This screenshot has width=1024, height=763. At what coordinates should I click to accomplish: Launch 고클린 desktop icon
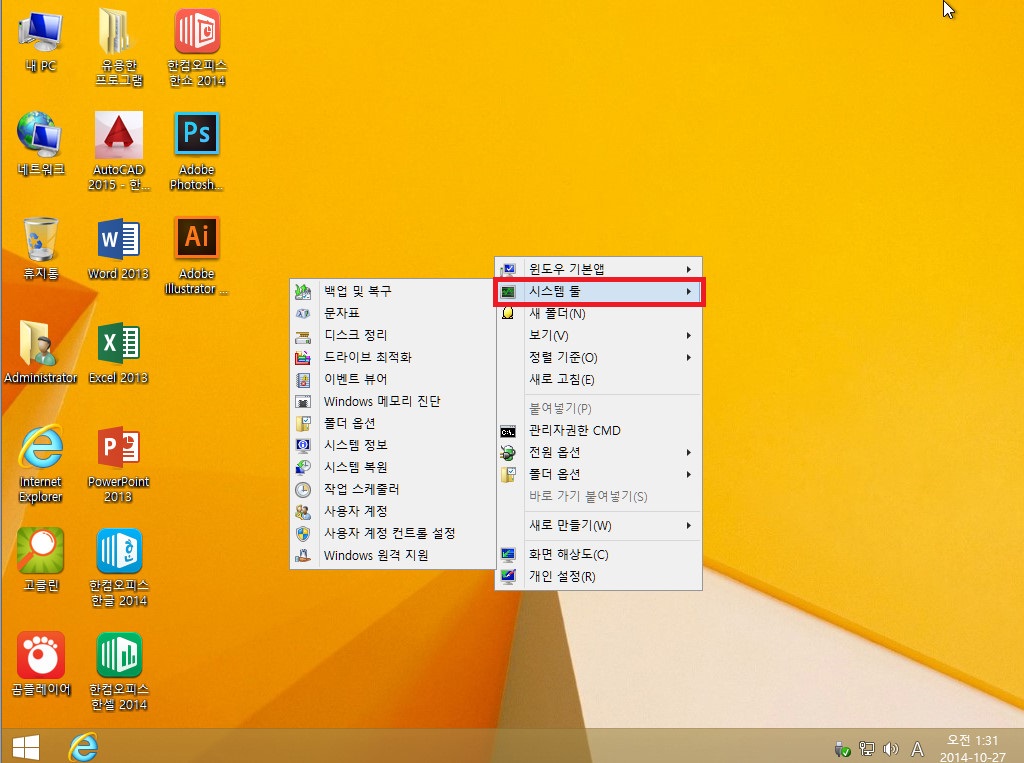(x=40, y=559)
